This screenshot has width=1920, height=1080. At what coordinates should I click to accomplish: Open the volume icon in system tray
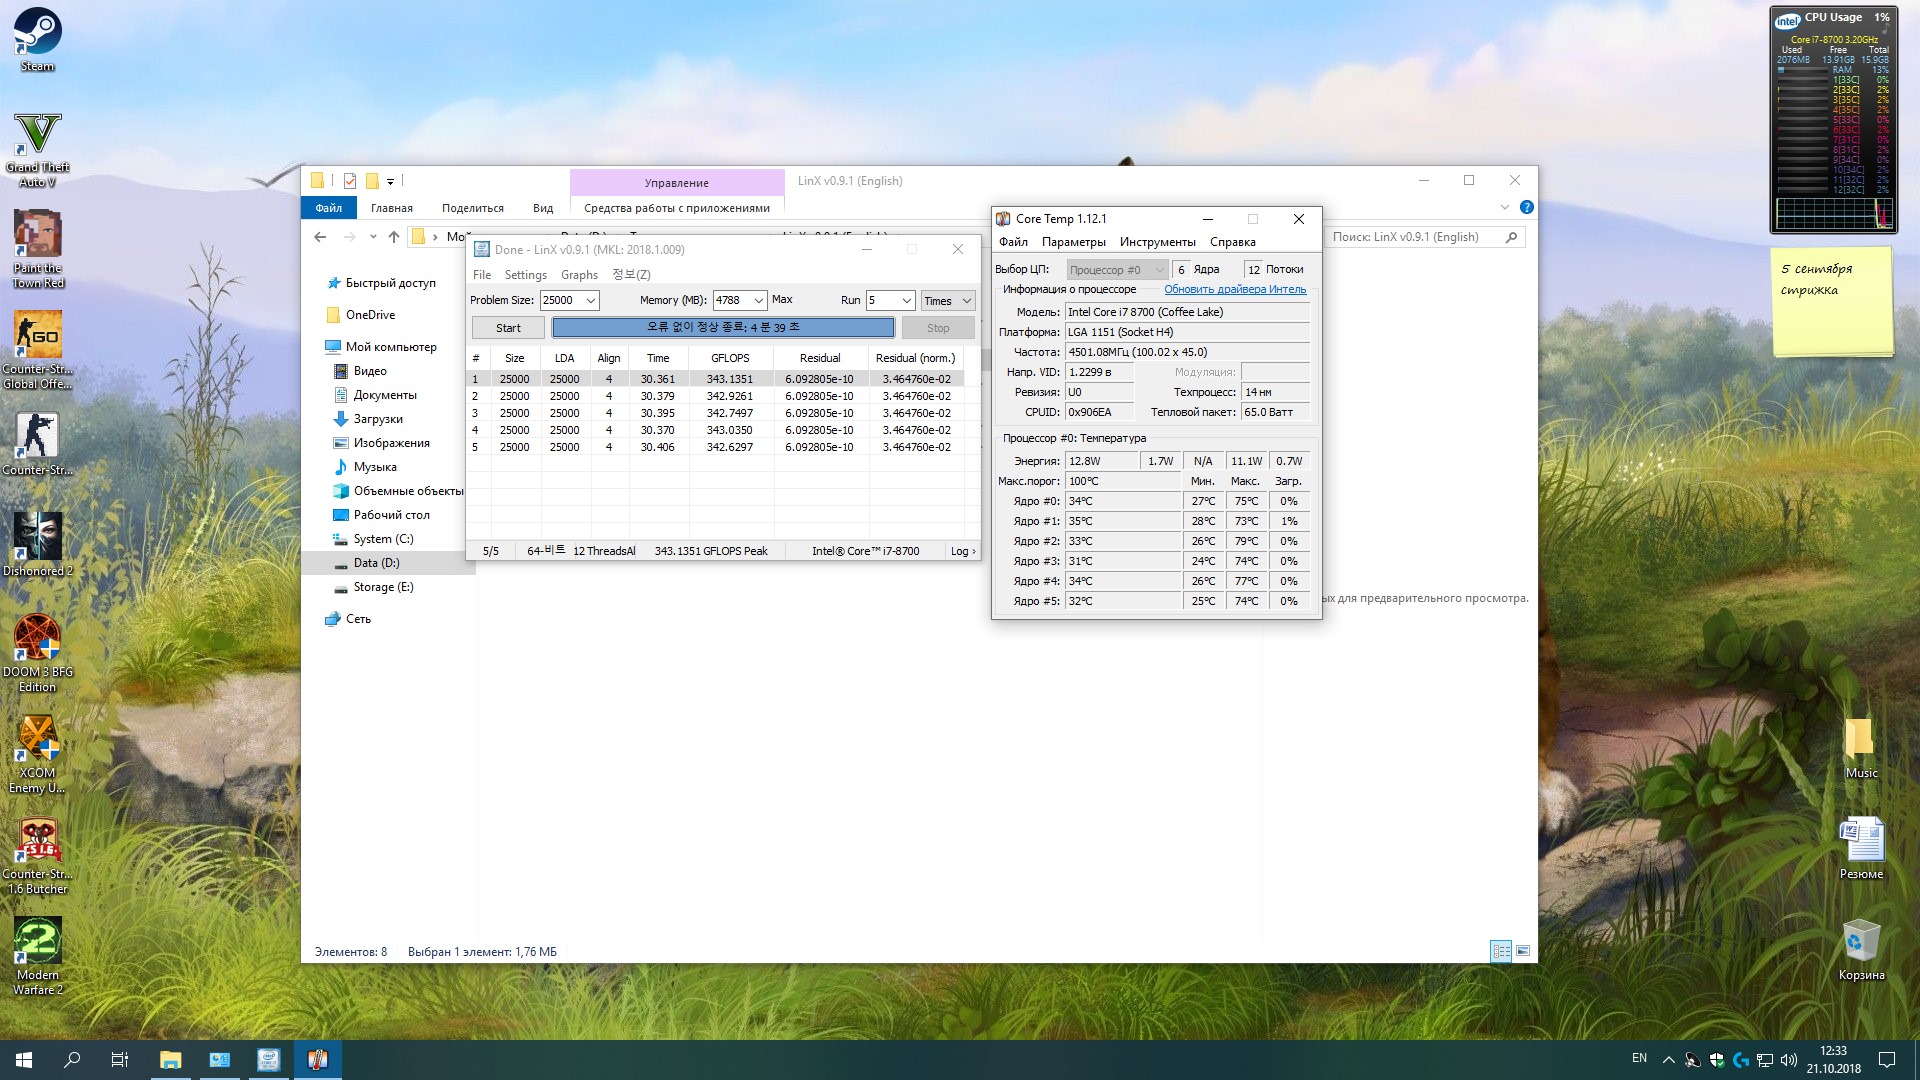[x=1789, y=1060]
